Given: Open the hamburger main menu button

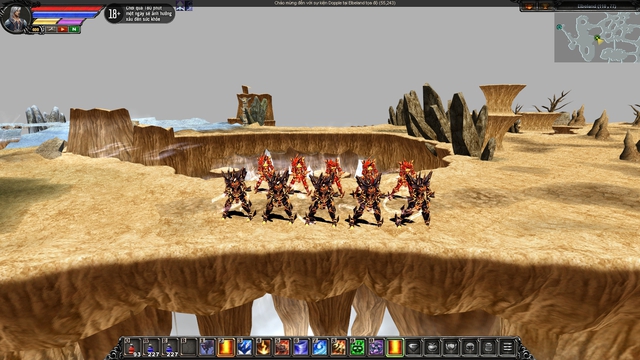Looking at the screenshot, I should pyautogui.click(x=507, y=348).
